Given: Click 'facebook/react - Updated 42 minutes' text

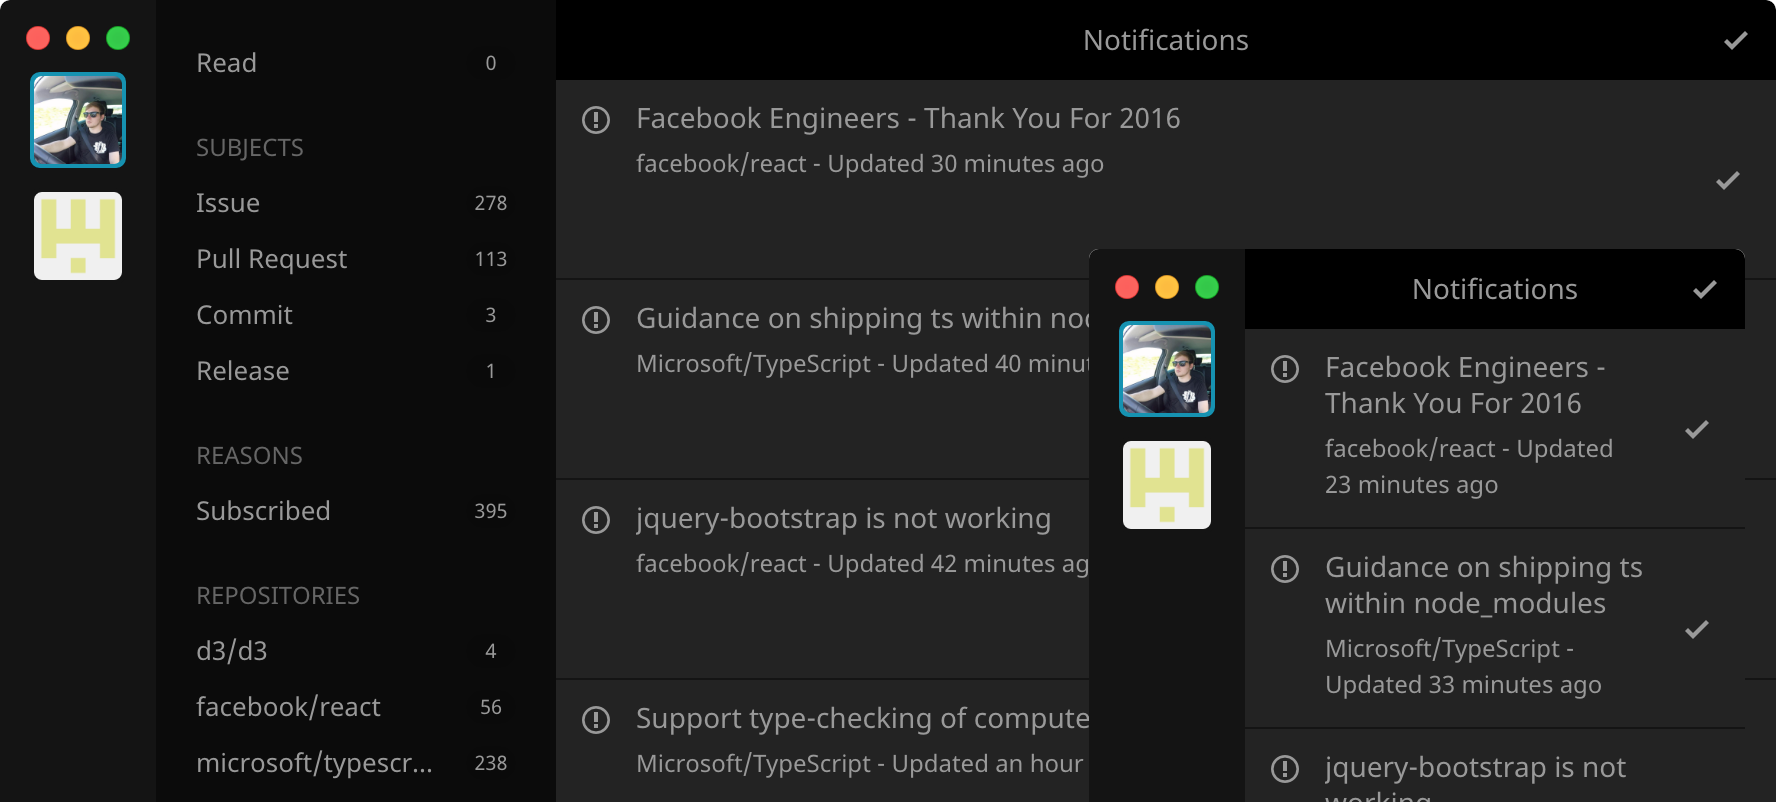Looking at the screenshot, I should 862,564.
